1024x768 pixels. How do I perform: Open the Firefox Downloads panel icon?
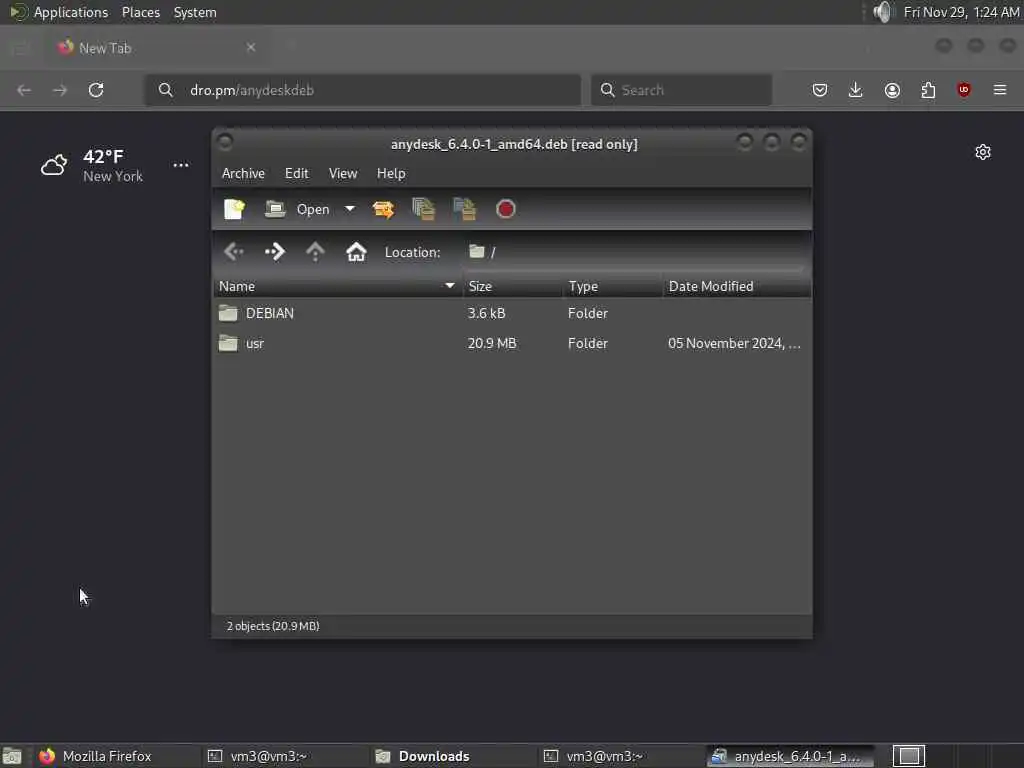tap(856, 90)
